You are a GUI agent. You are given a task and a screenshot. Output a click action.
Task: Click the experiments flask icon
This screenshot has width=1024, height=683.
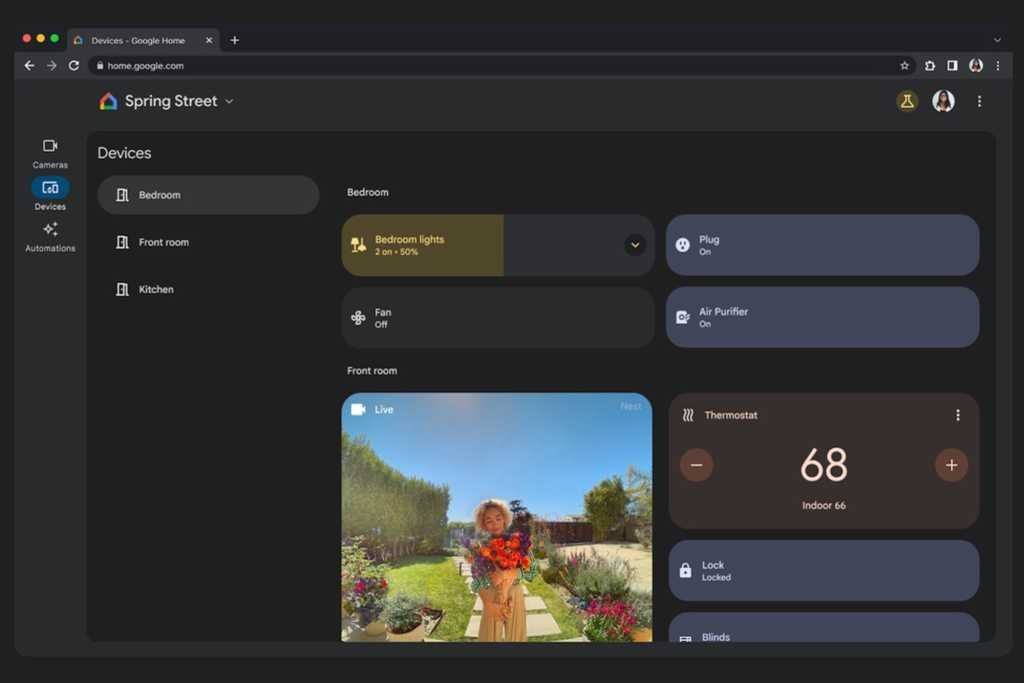point(907,101)
